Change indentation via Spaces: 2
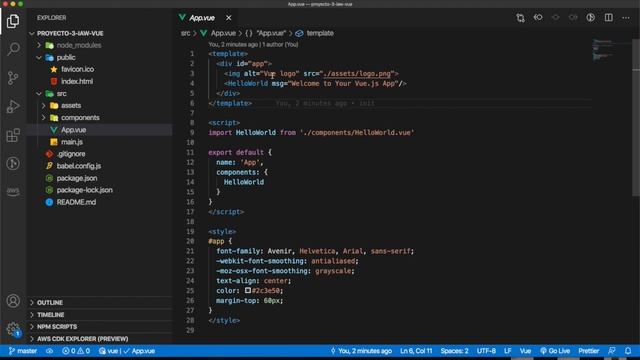Viewport: 640px width, 360px height. click(454, 351)
